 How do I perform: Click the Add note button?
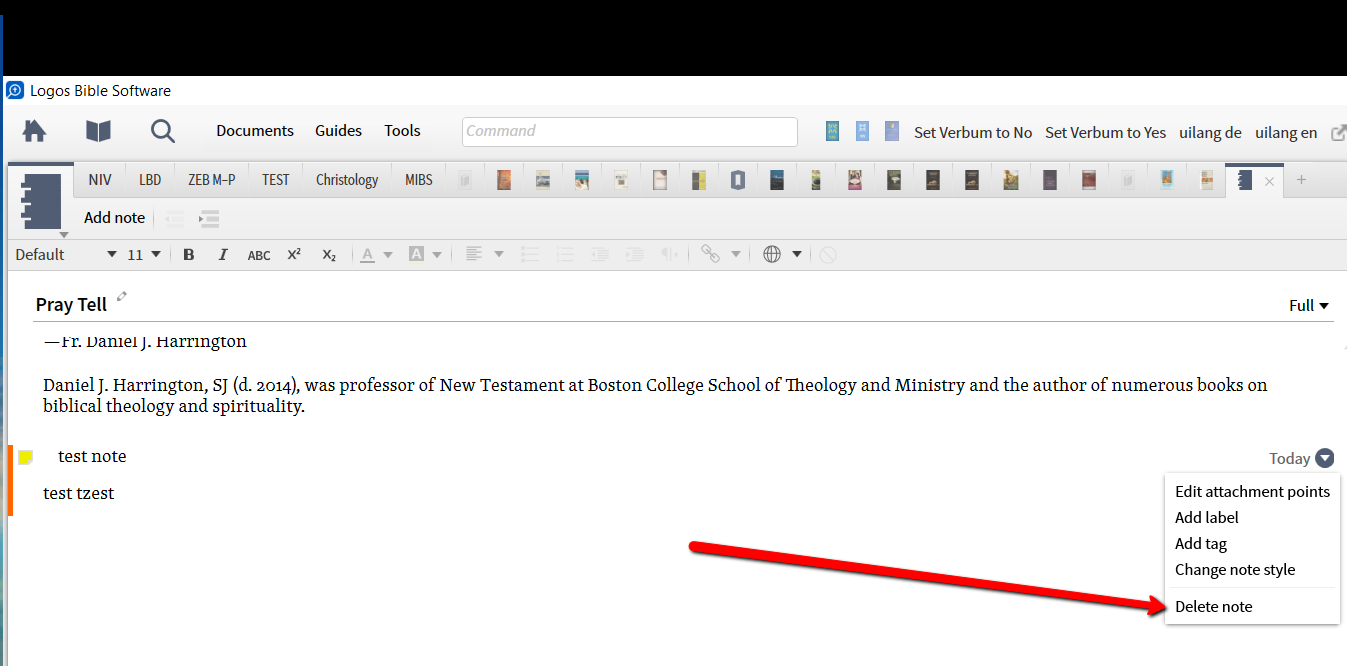click(x=114, y=218)
